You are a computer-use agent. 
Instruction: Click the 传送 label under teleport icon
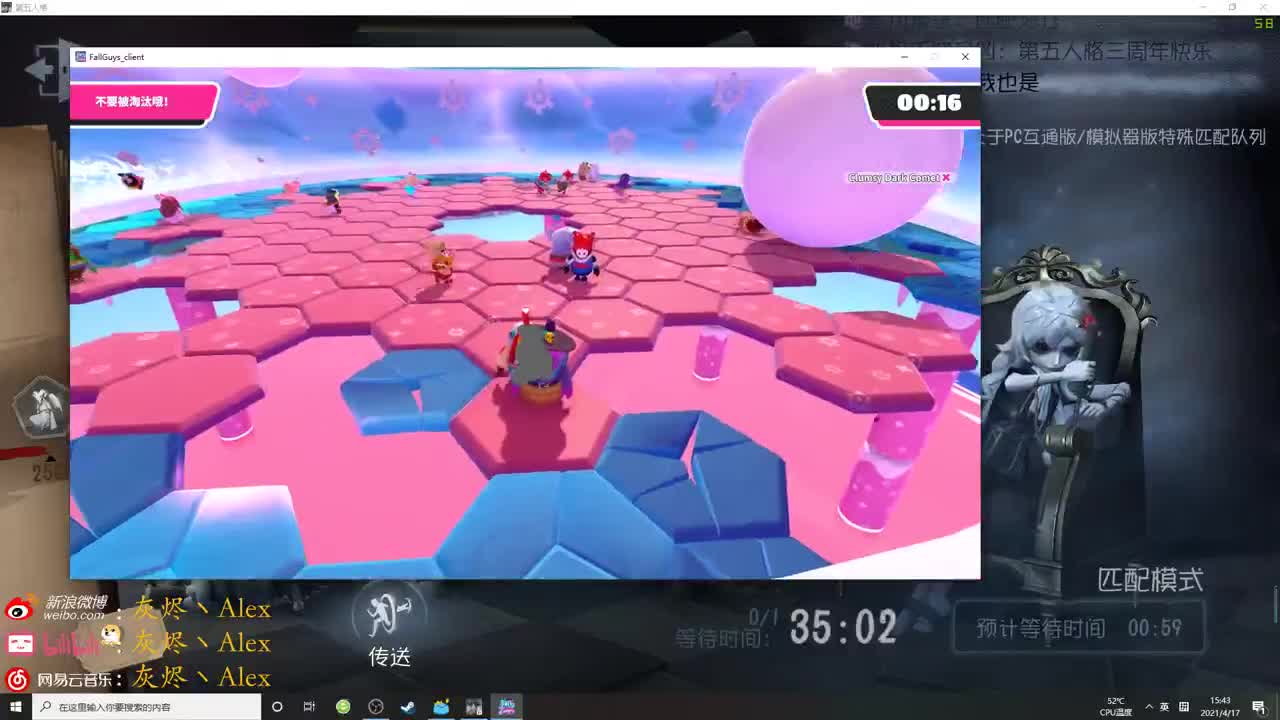[x=390, y=657]
